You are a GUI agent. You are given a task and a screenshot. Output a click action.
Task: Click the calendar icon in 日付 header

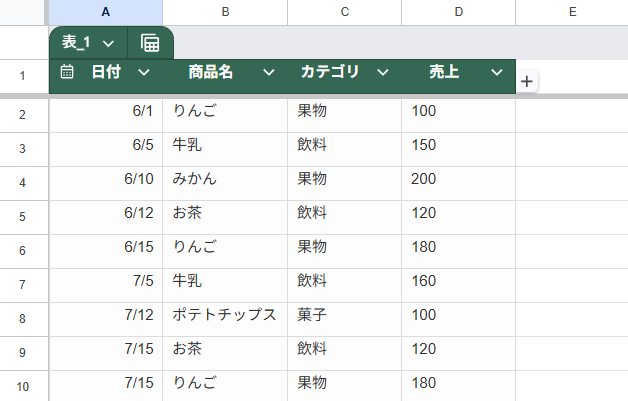pyautogui.click(x=67, y=72)
